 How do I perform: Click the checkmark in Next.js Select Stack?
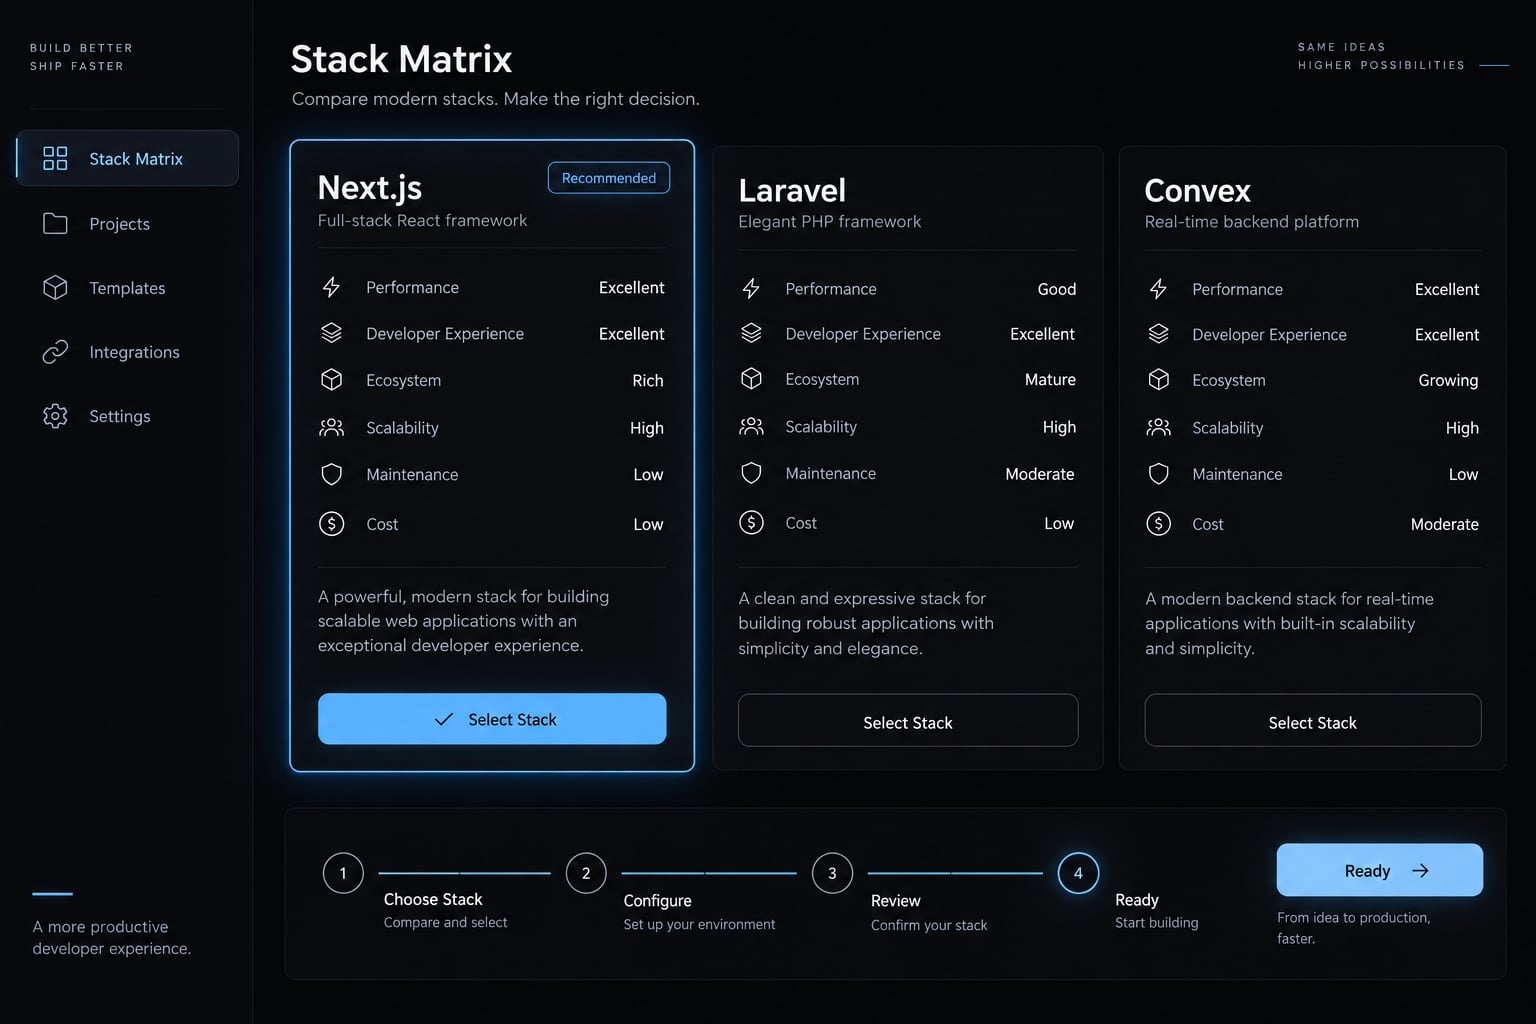444,719
